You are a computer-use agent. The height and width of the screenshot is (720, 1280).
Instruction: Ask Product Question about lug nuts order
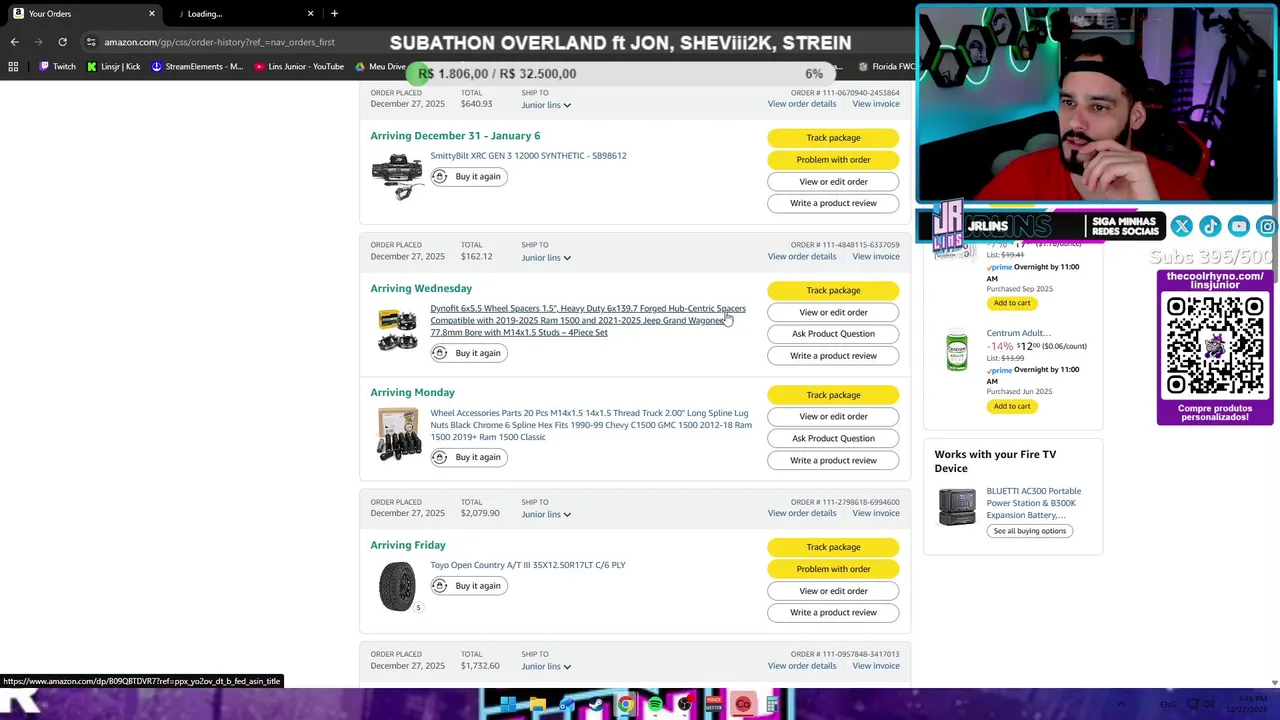point(833,438)
